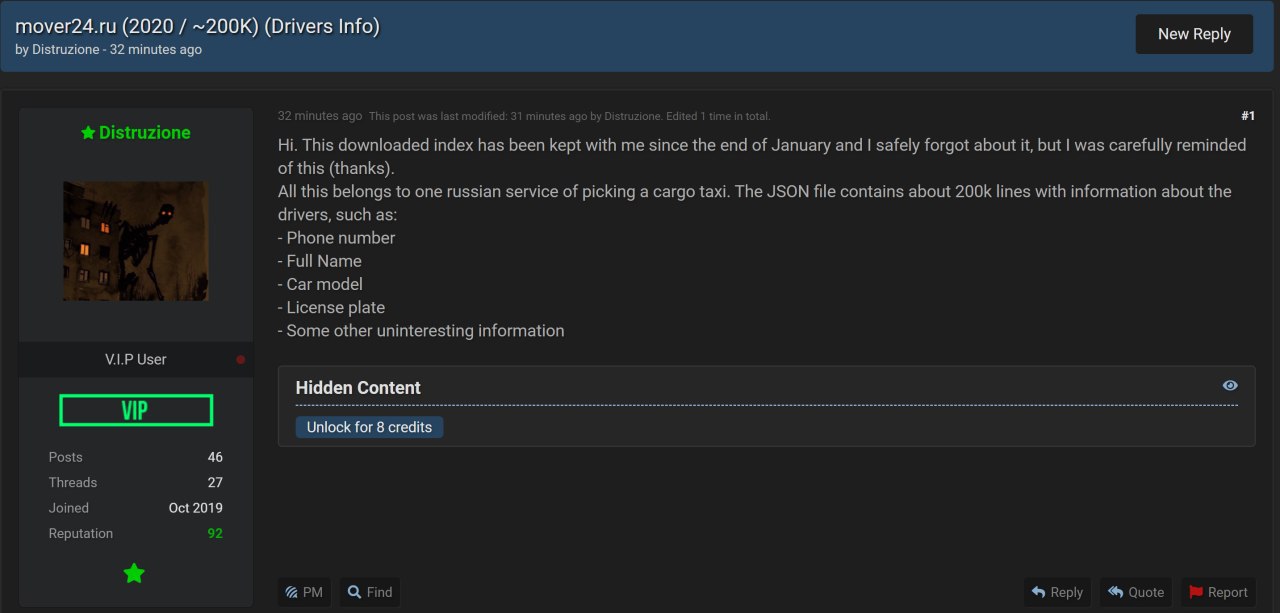Open private message with PM button
This screenshot has width=1280, height=613.
[303, 592]
